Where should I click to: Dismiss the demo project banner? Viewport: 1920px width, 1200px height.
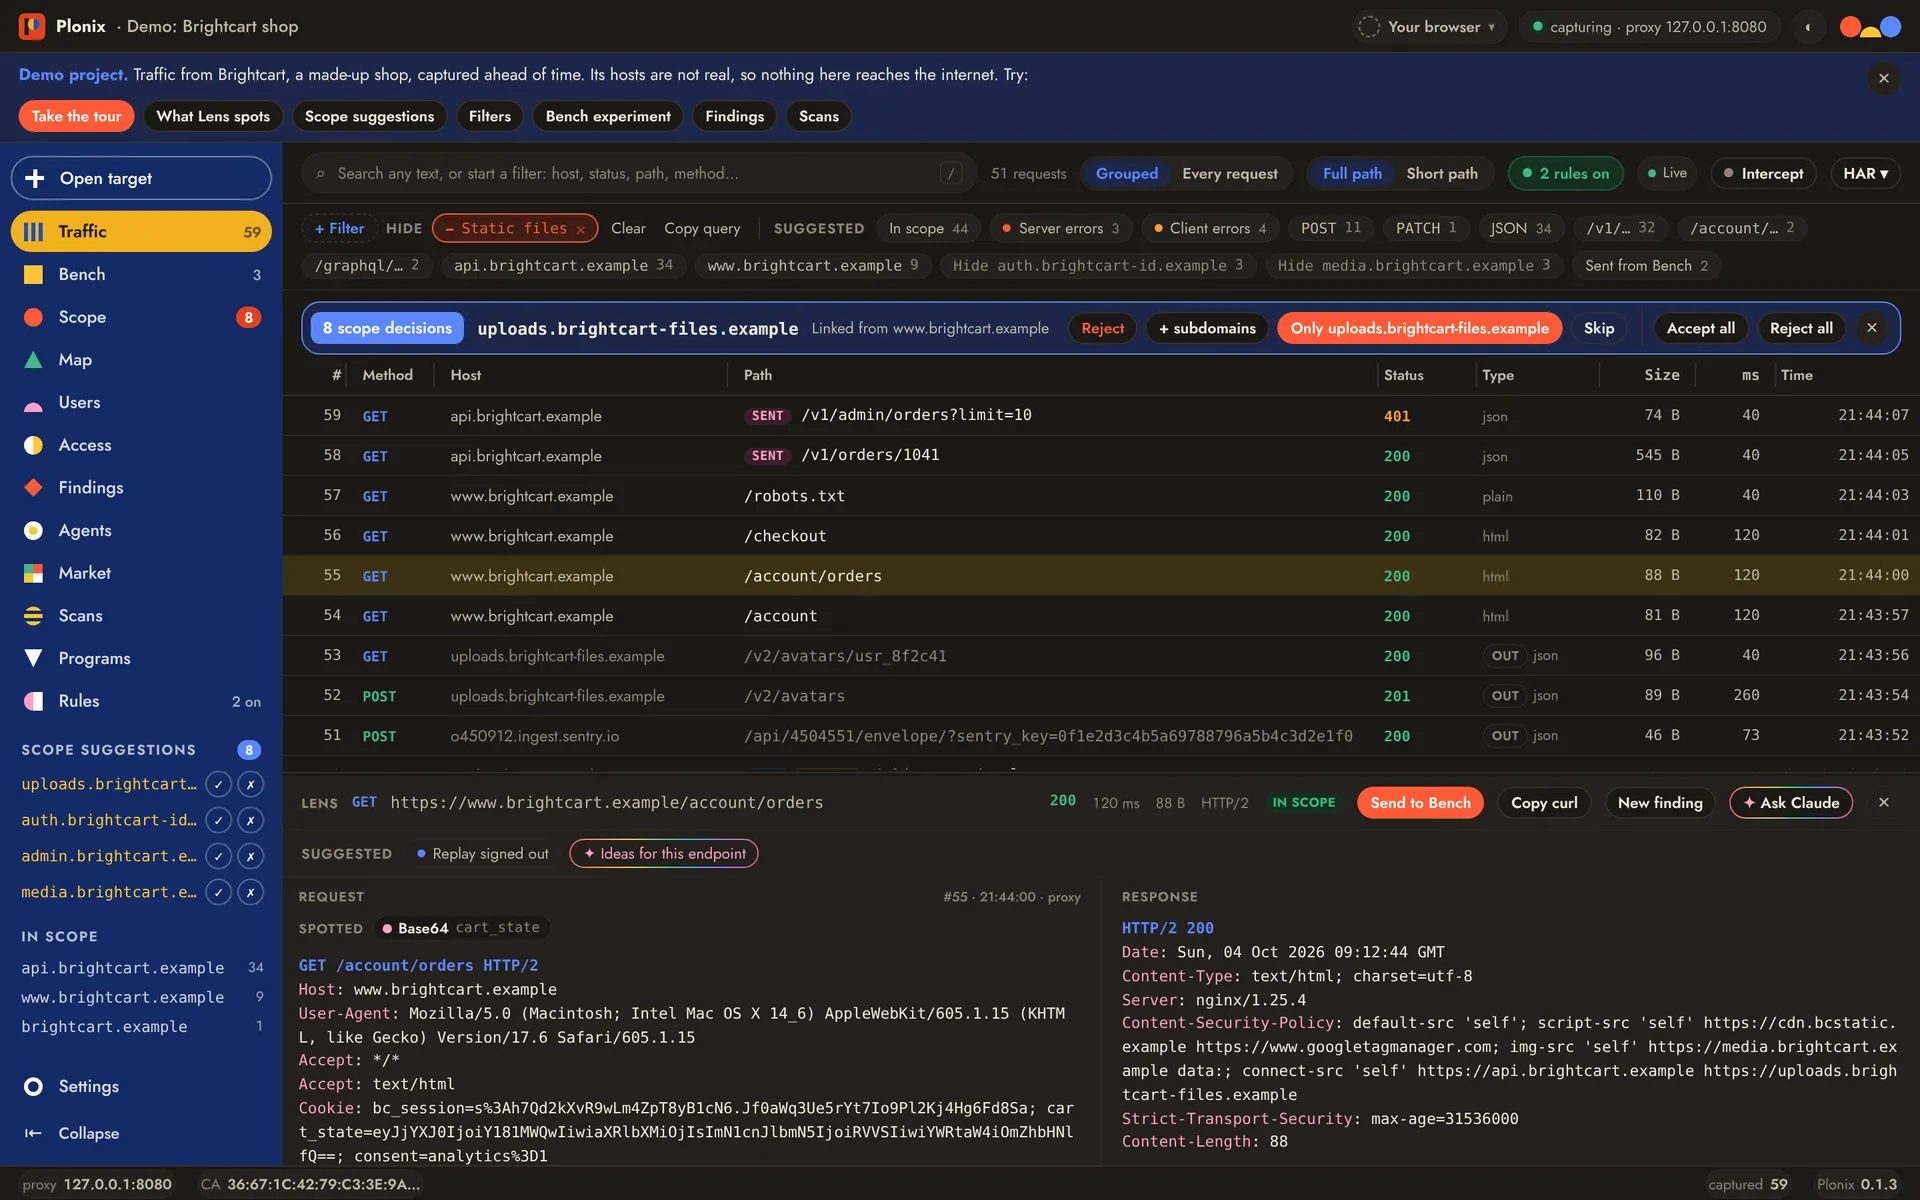coord(1884,78)
